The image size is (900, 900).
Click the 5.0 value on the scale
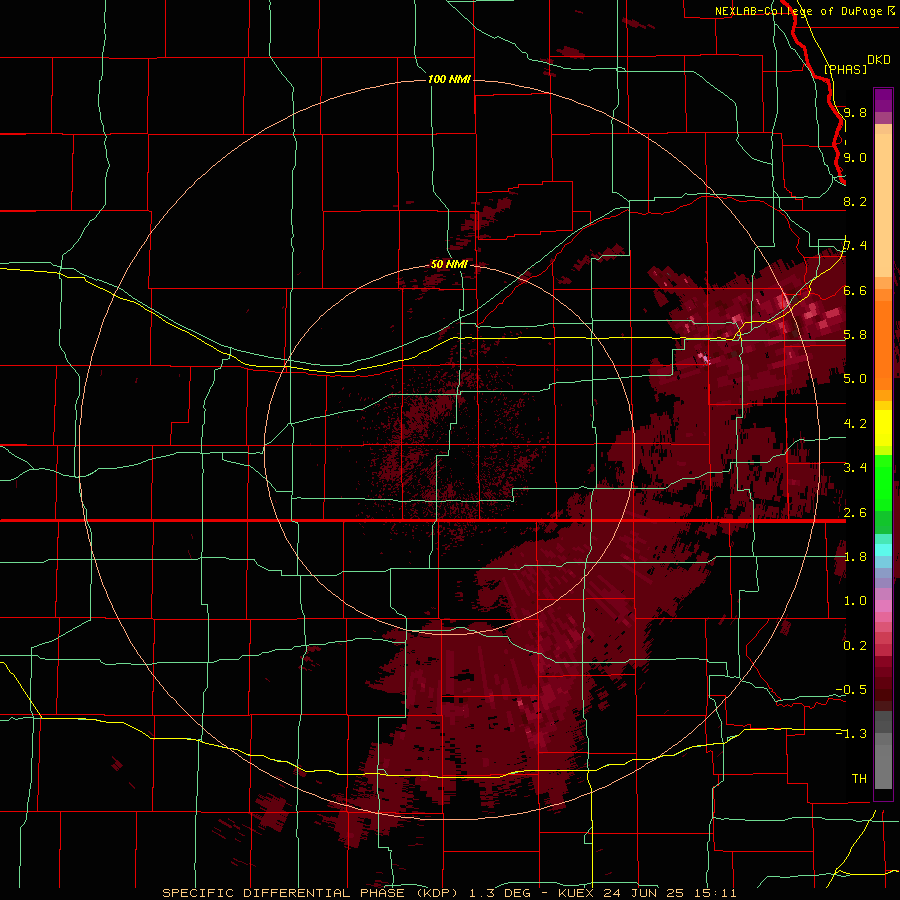point(855,379)
